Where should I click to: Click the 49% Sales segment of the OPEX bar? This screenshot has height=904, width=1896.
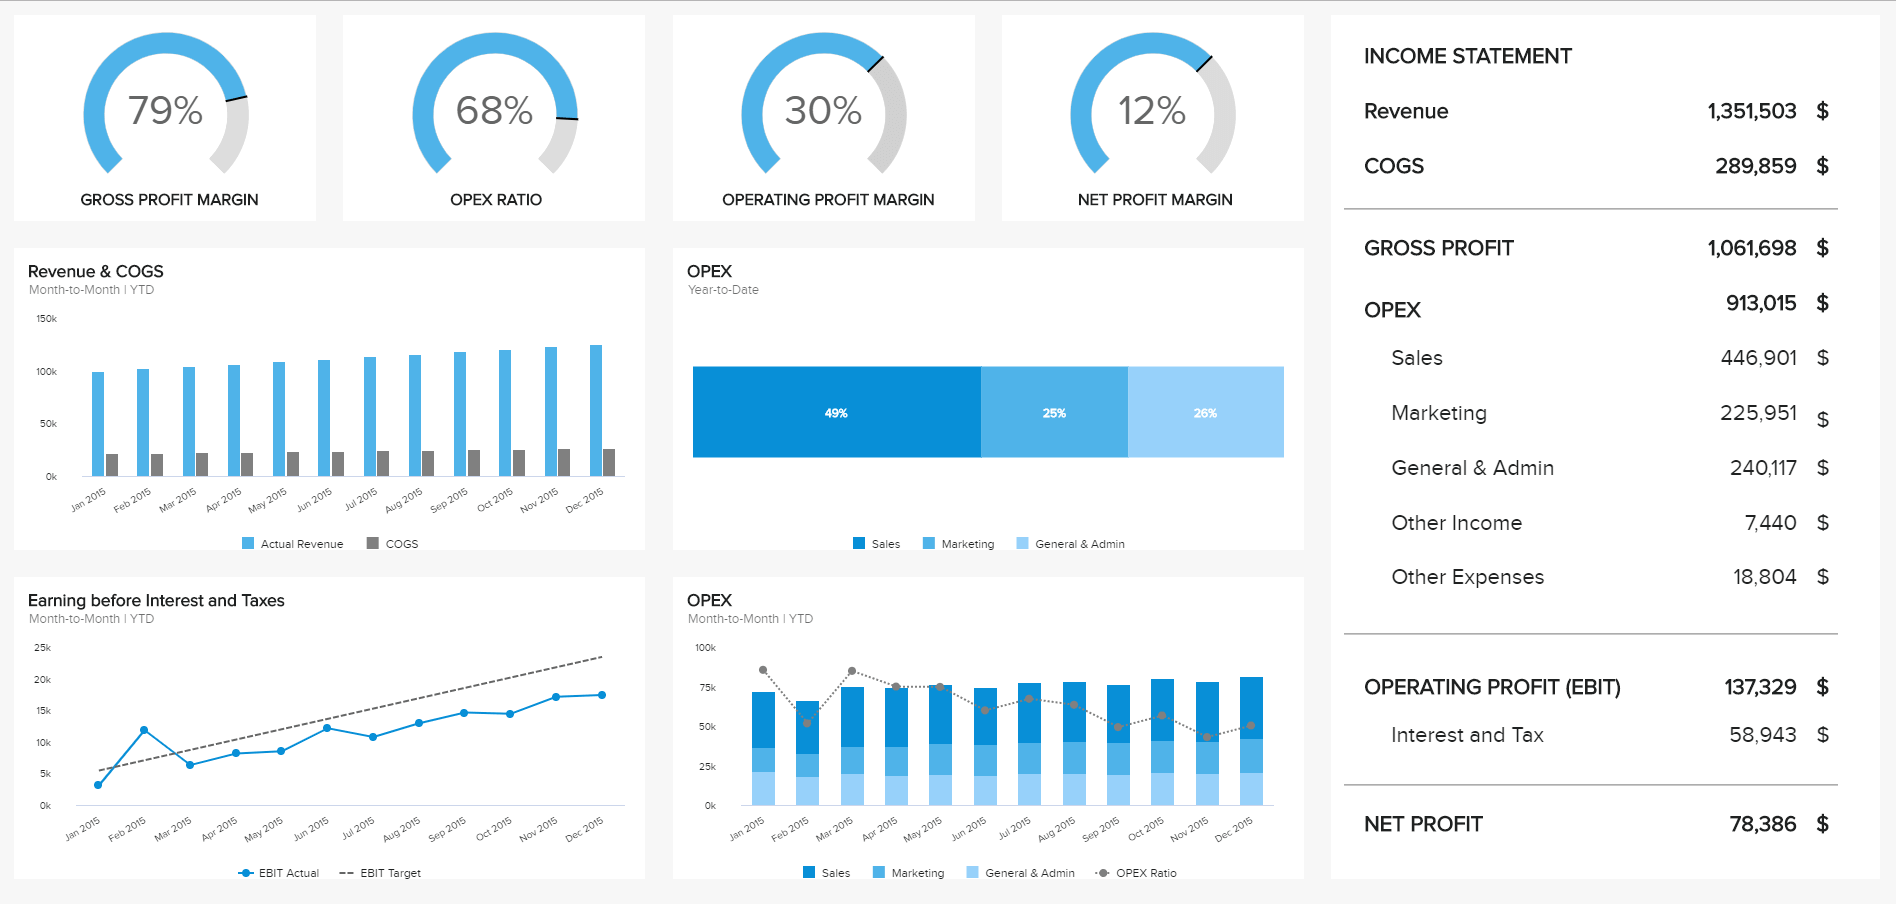(836, 412)
